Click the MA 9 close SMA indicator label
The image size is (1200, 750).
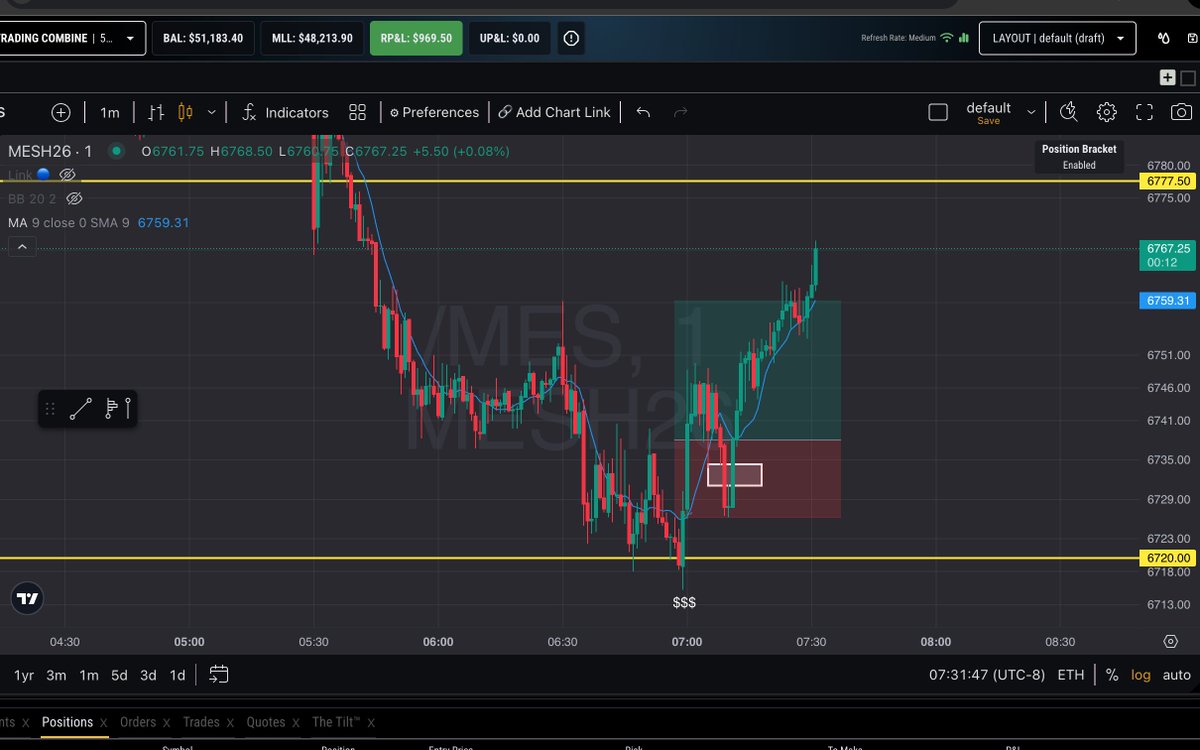(69, 222)
